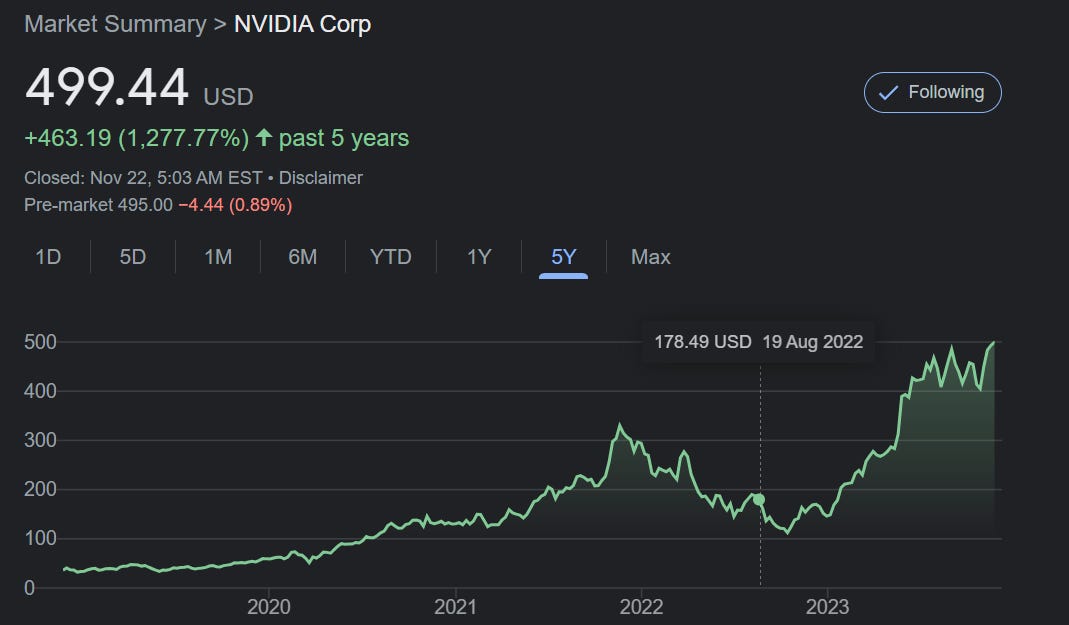Switch to the 5D time range
The image size is (1069, 625).
pyautogui.click(x=132, y=257)
